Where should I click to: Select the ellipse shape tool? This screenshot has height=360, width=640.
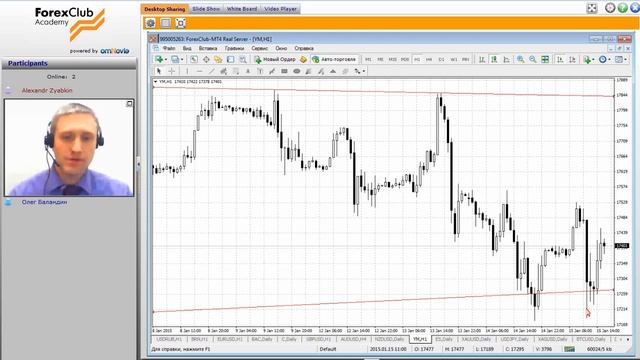pos(297,71)
